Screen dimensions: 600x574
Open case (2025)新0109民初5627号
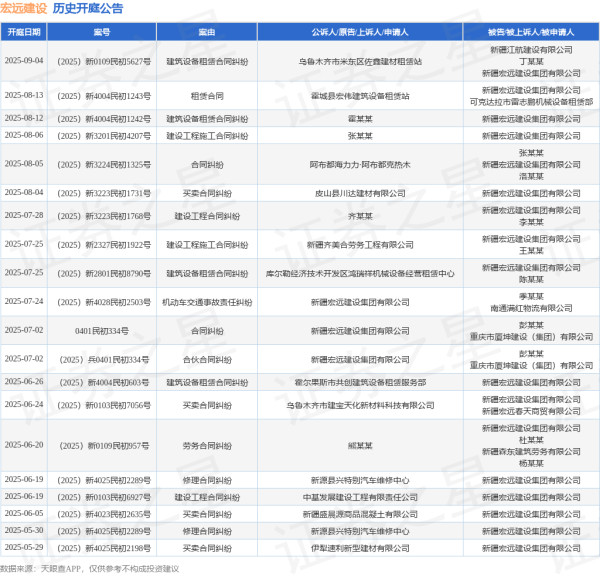[x=102, y=61]
